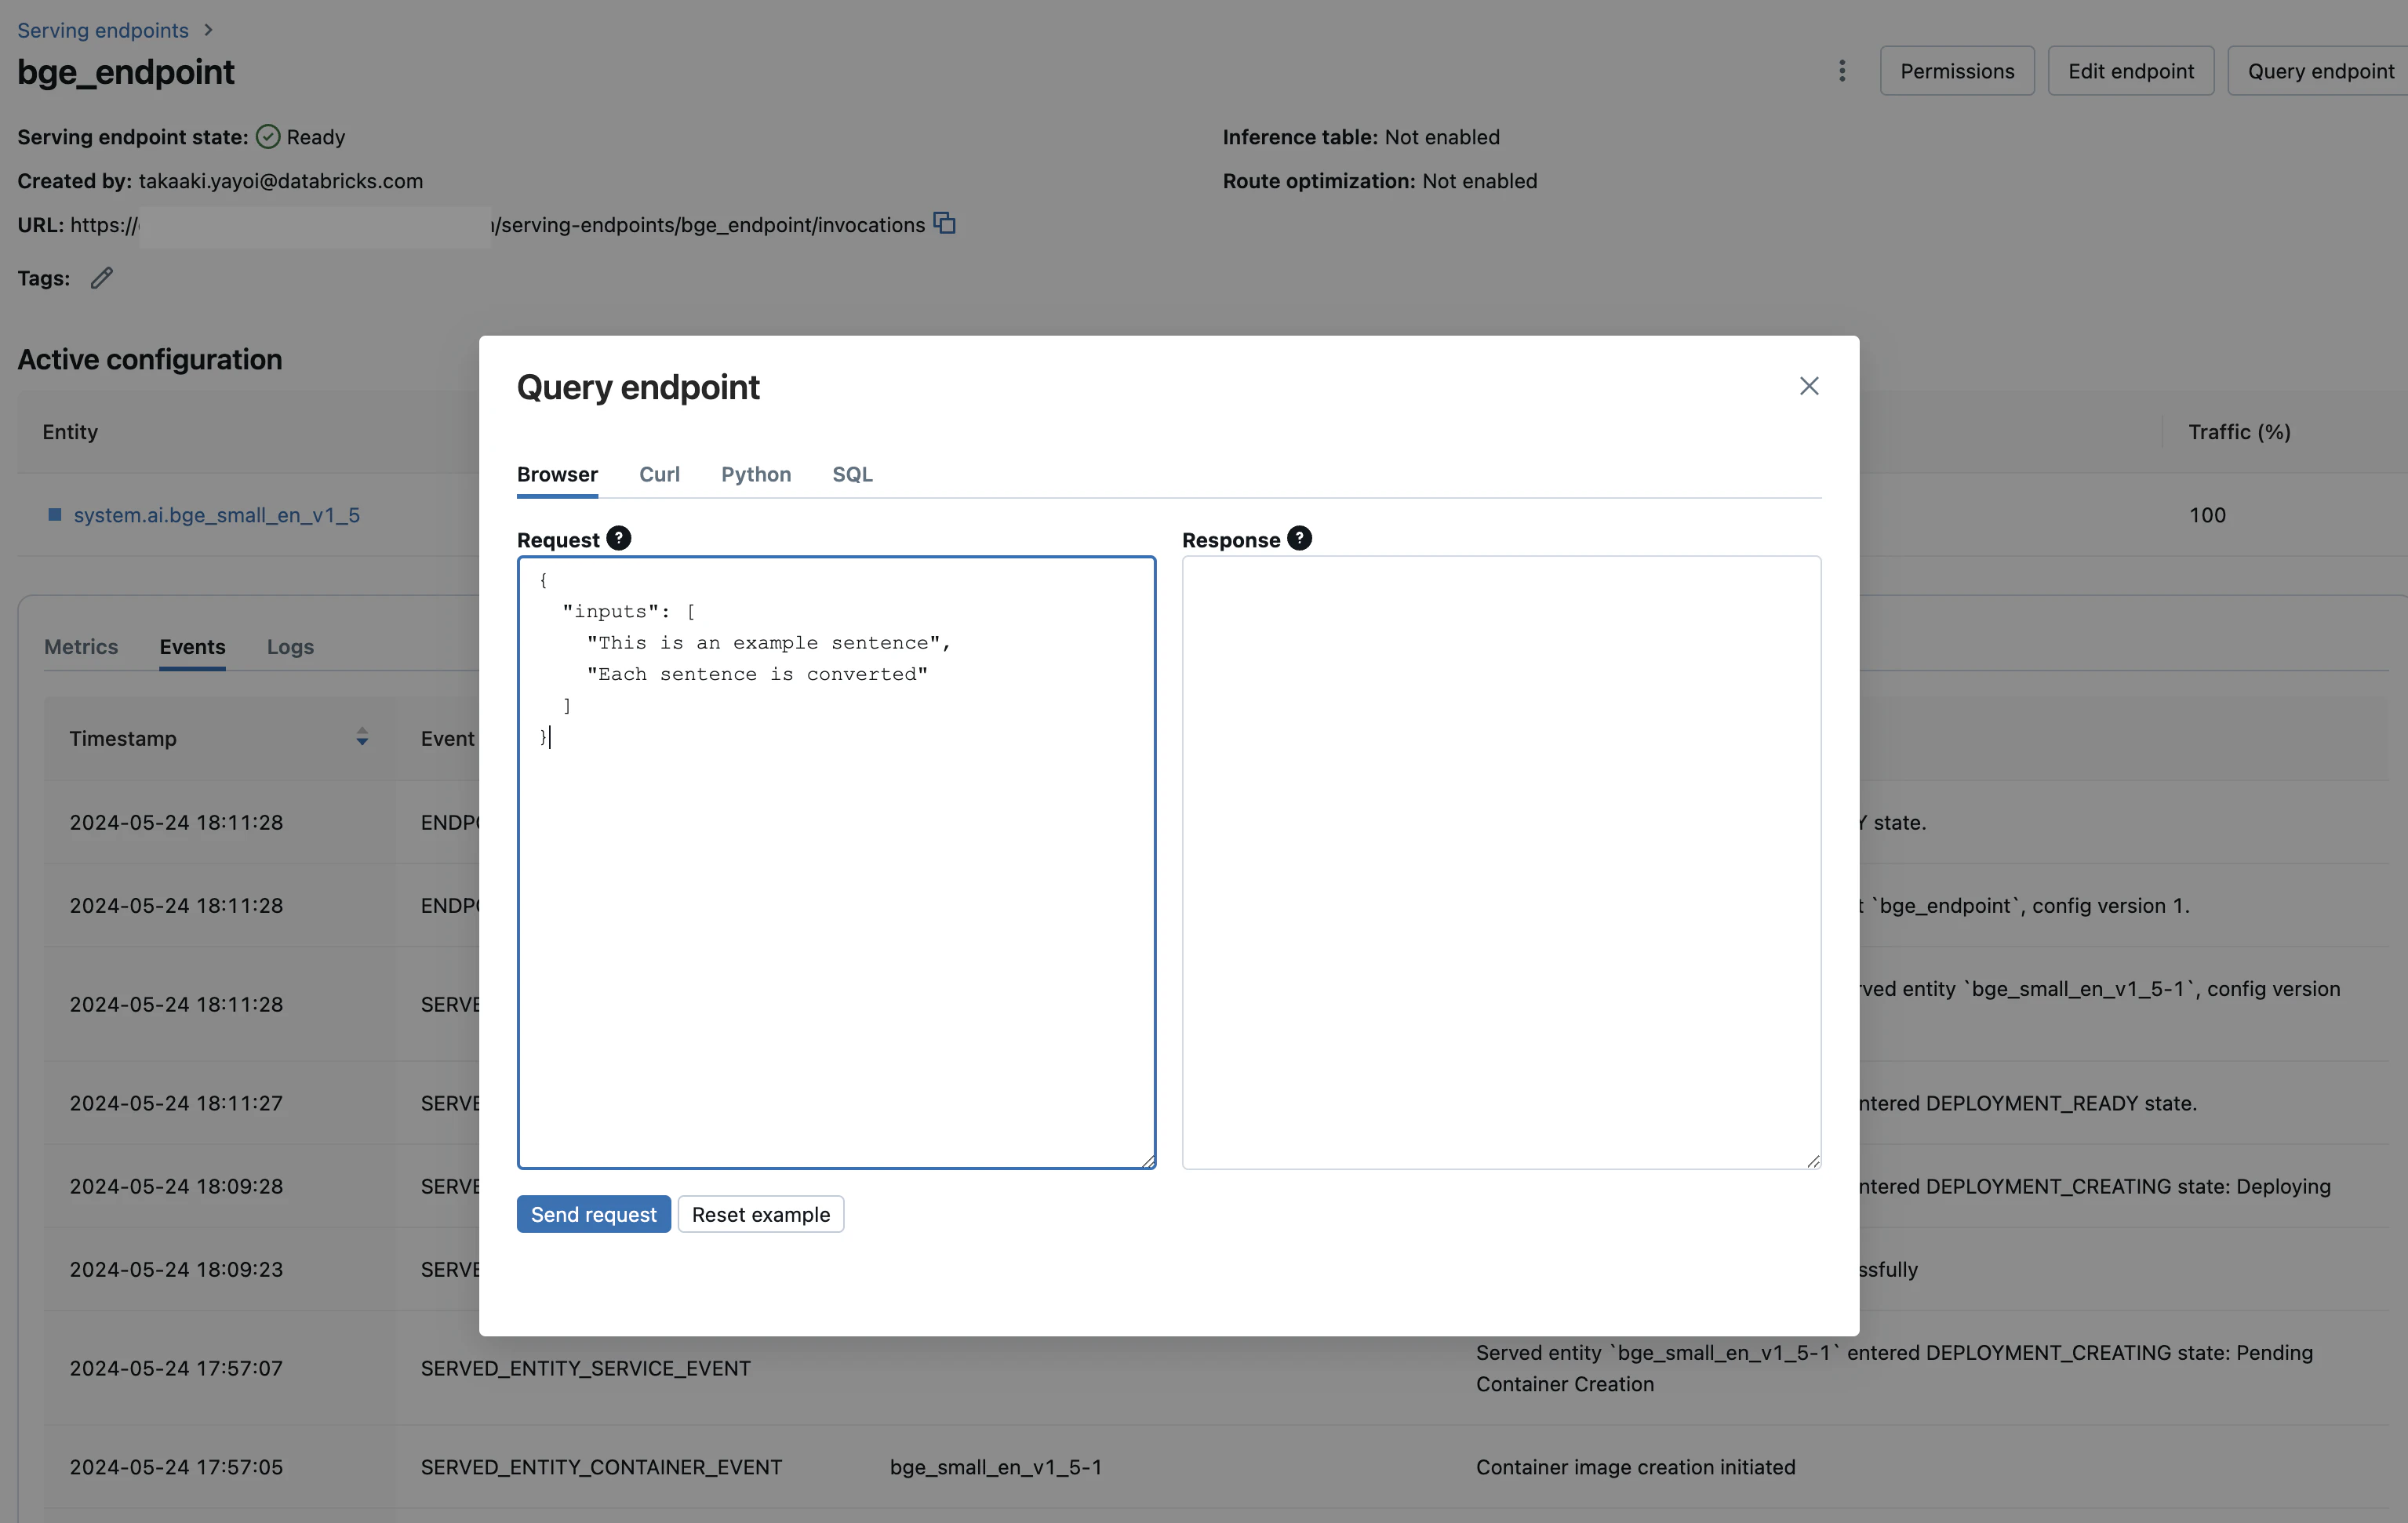Click the Active configuration heading
The height and width of the screenshot is (1523, 2408).
[x=150, y=359]
